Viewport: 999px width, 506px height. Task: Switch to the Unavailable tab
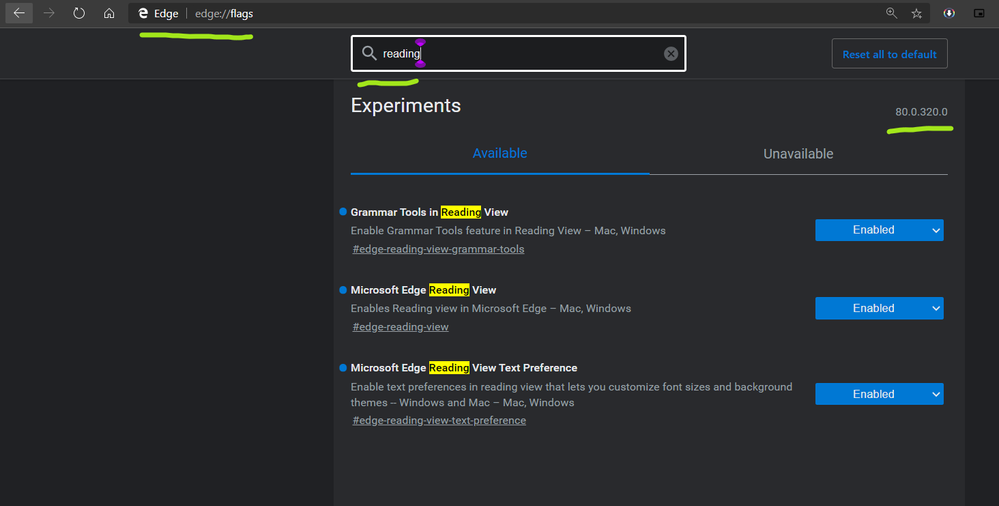click(798, 154)
